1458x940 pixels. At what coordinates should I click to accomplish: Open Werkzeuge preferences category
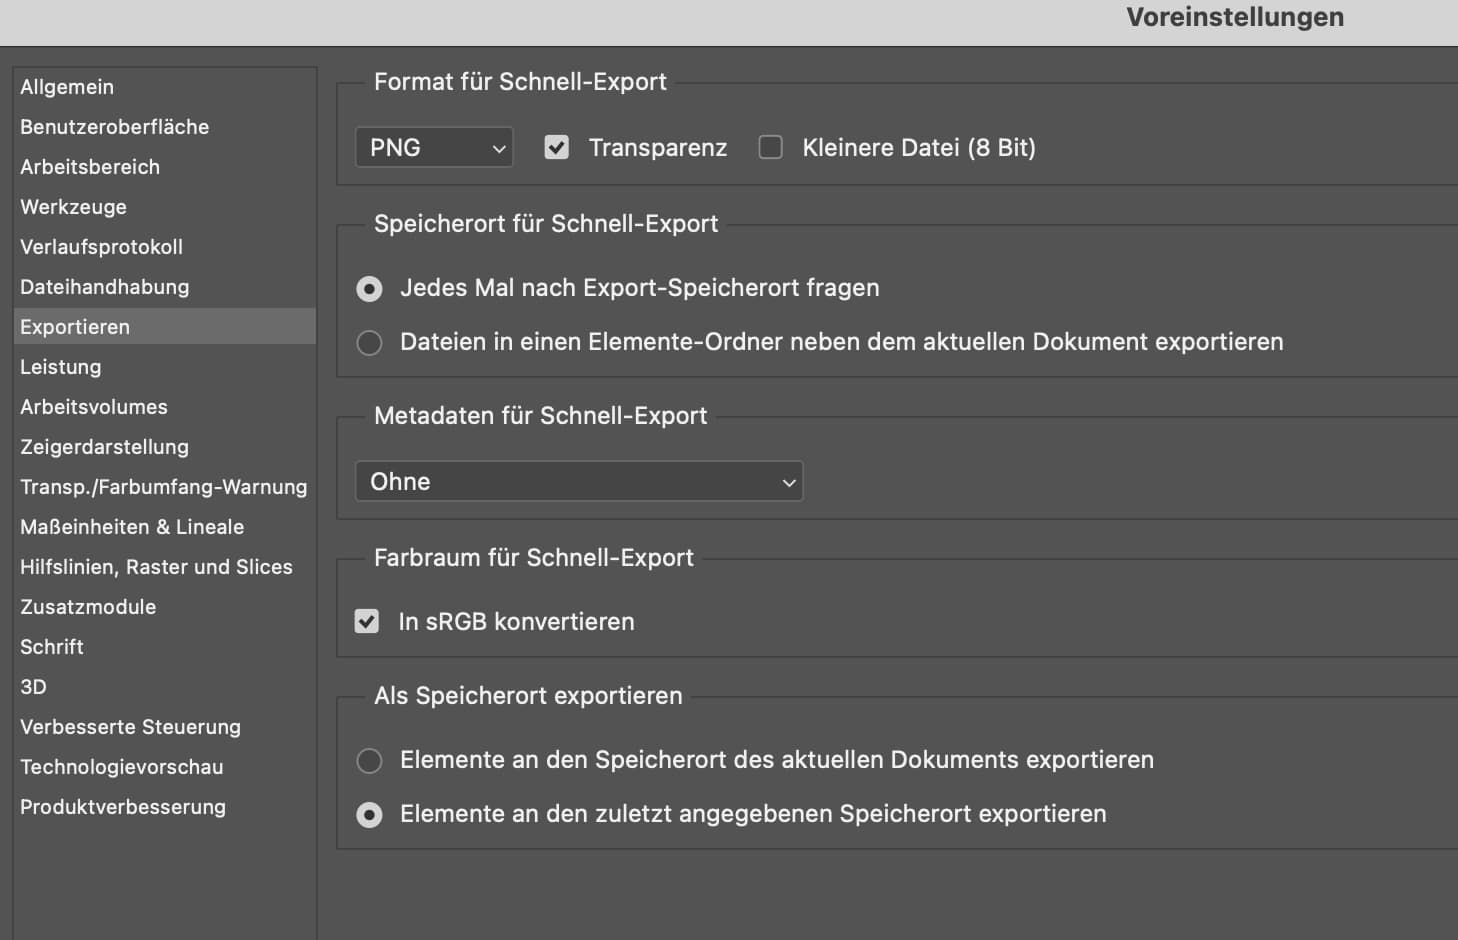(x=74, y=207)
